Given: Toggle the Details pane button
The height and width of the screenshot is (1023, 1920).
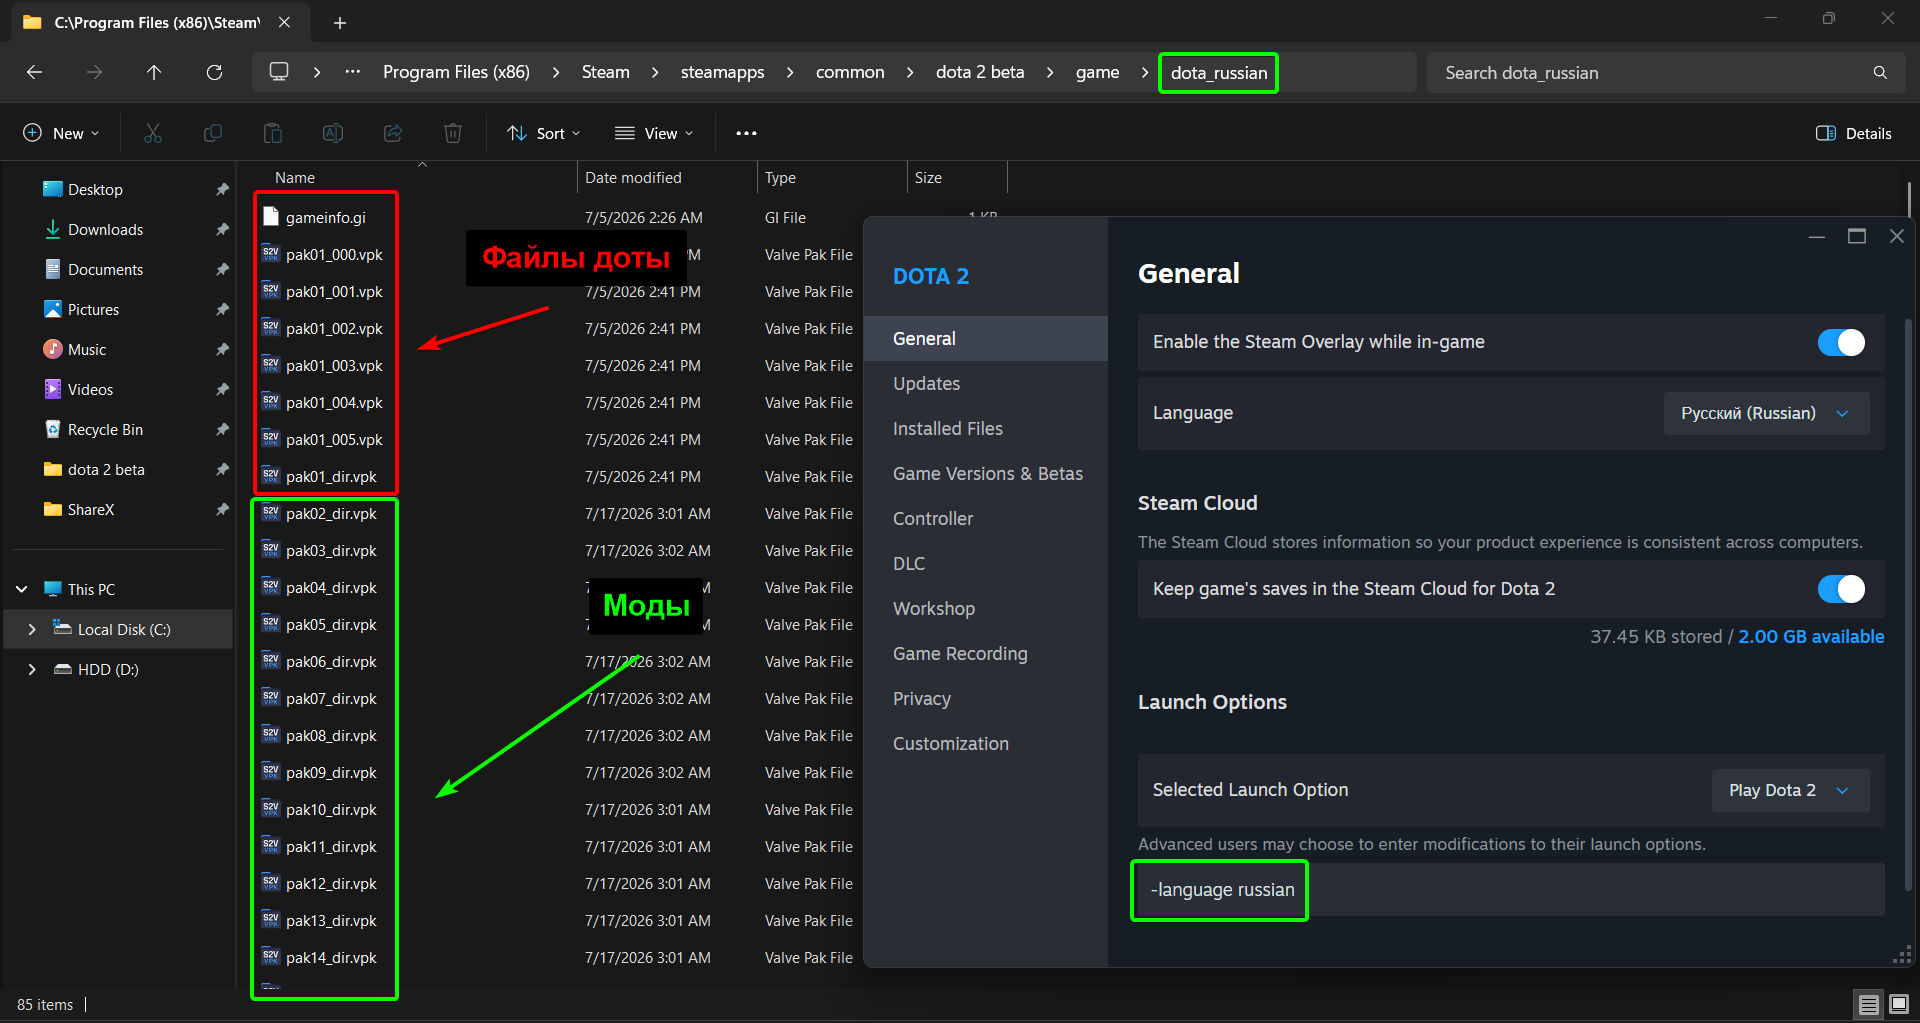Looking at the screenshot, I should pos(1853,133).
